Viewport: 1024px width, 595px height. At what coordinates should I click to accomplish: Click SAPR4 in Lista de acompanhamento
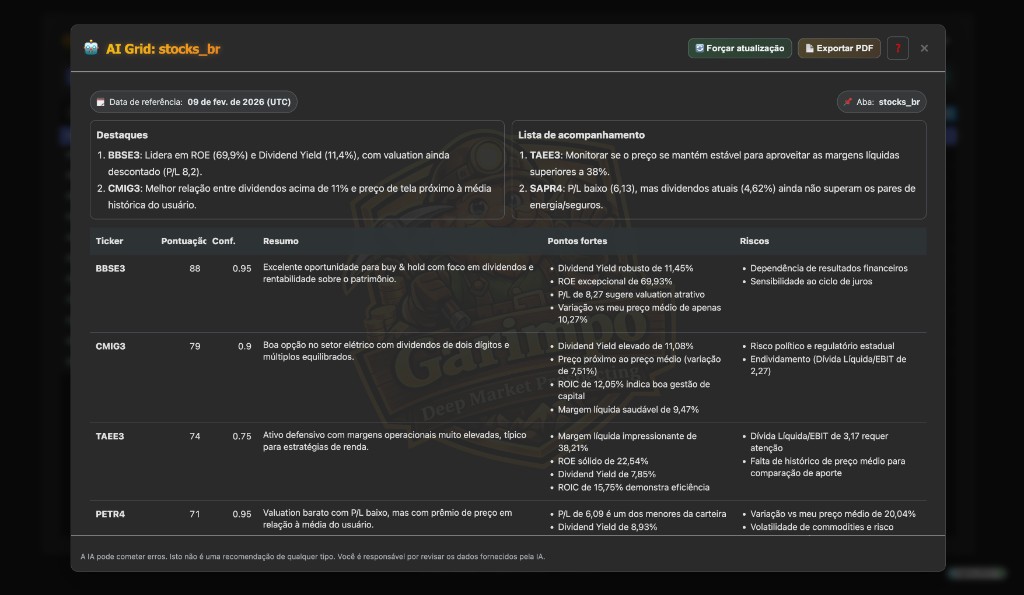pos(546,186)
